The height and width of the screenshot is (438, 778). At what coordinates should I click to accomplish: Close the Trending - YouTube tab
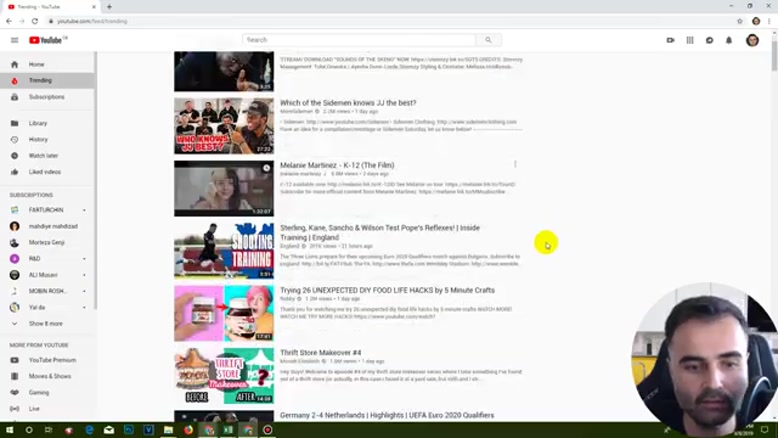[x=94, y=7]
